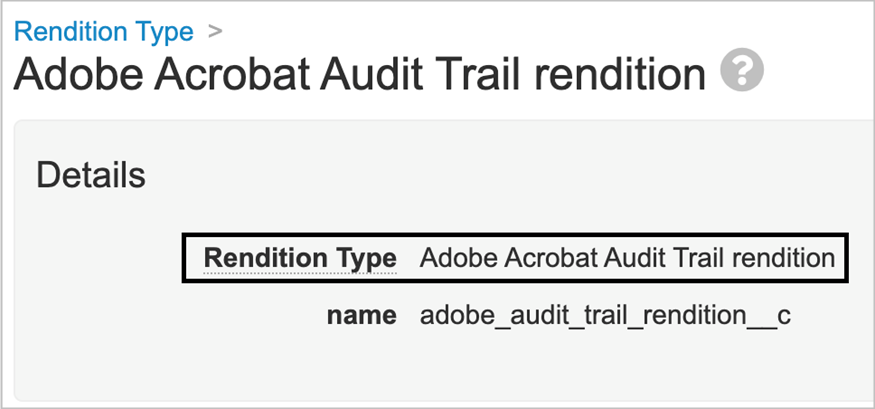This screenshot has width=875, height=409.
Task: Click the word rendition in the field value
Action: 783,258
